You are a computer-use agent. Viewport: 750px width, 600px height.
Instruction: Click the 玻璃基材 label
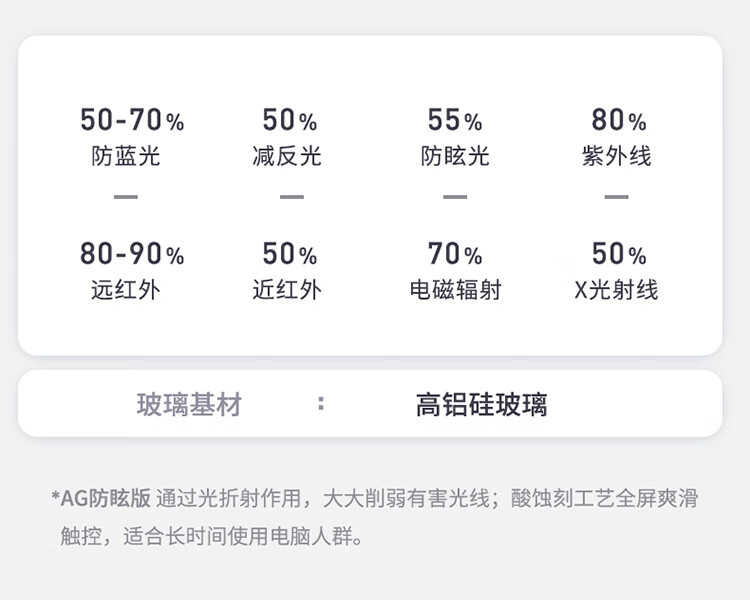[189, 405]
